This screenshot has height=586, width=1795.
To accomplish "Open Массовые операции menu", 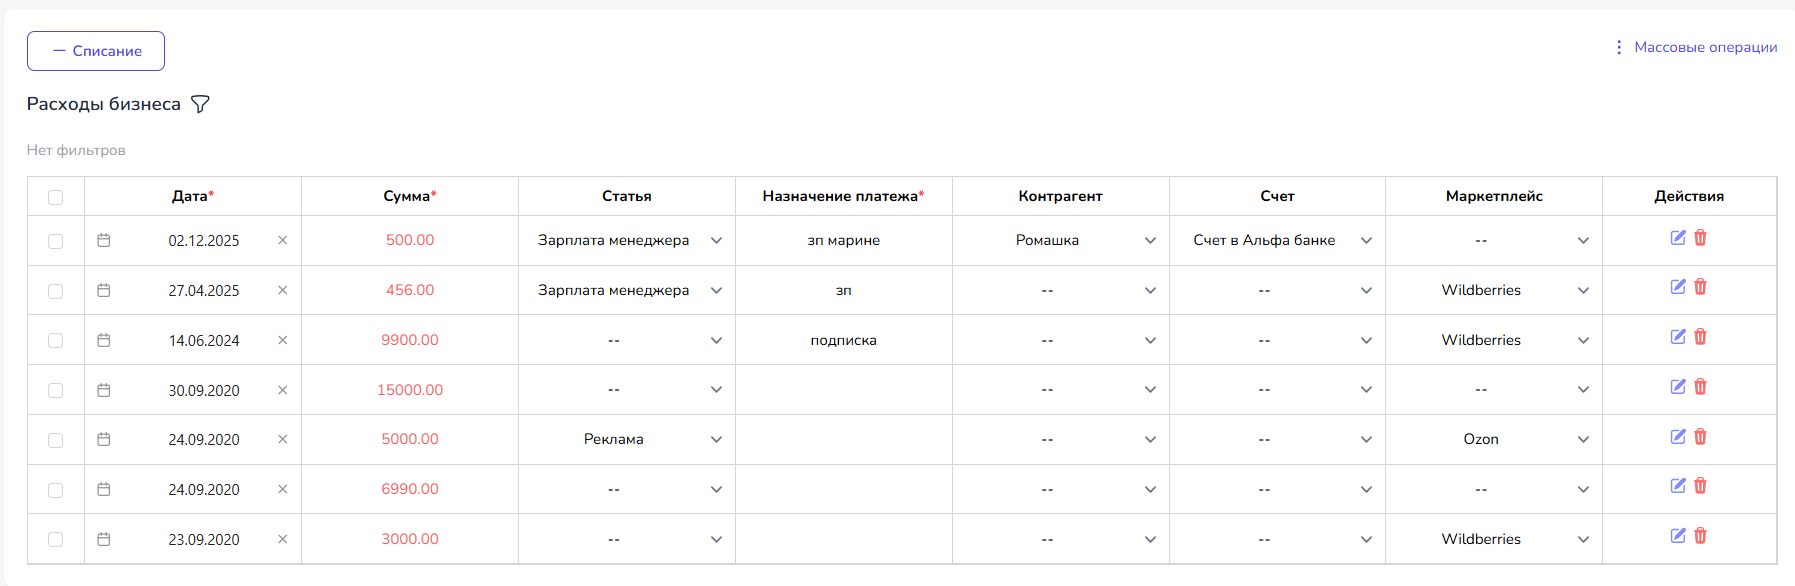I will click(x=1696, y=47).
